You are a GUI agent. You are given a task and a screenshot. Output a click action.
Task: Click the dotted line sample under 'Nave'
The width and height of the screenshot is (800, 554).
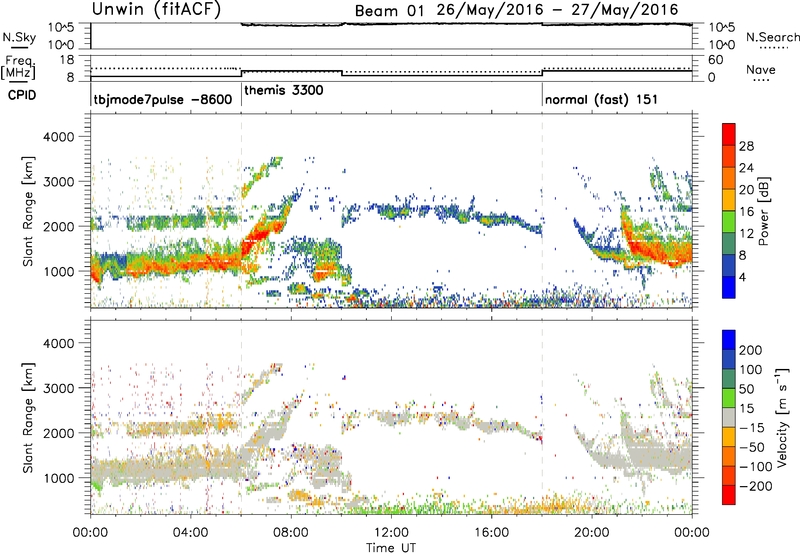761,81
